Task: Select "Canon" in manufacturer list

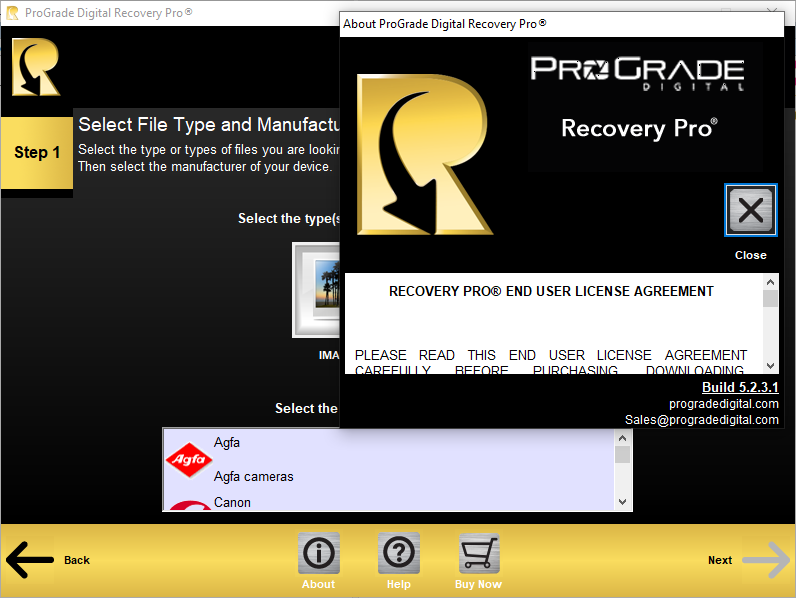Action: point(232,503)
